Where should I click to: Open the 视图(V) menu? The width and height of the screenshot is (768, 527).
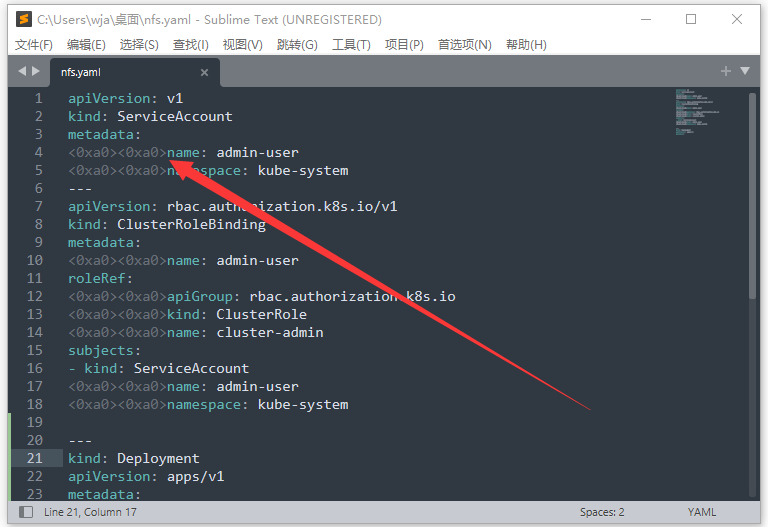(242, 45)
